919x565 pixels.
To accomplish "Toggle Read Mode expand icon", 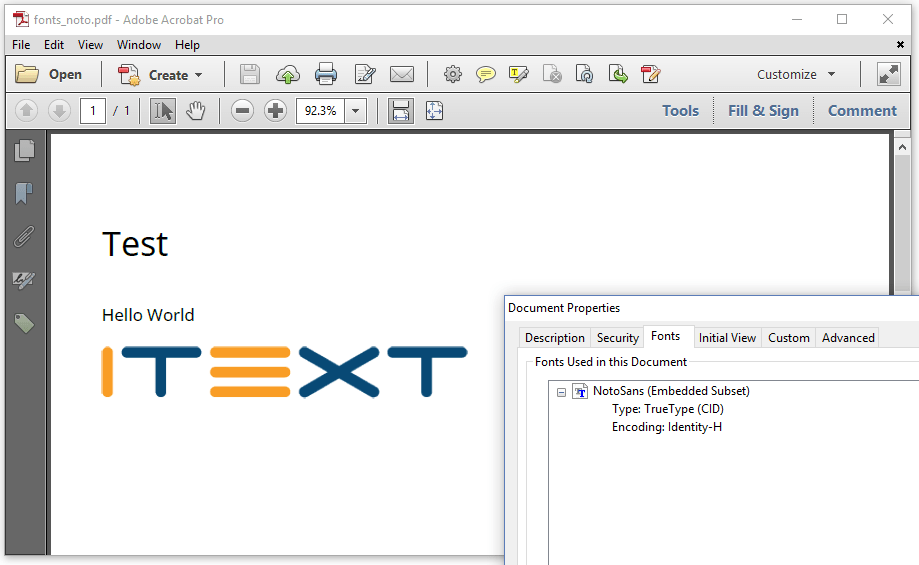I will click(x=889, y=74).
